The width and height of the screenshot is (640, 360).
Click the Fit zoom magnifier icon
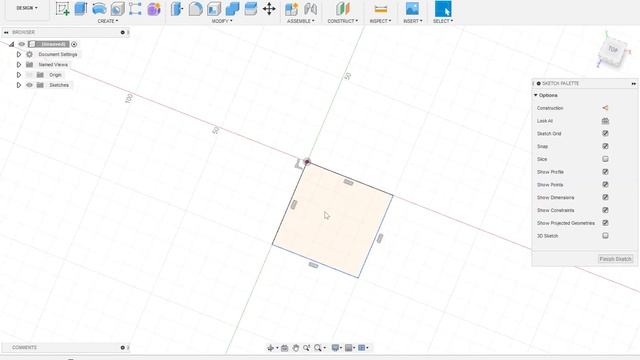click(x=318, y=348)
